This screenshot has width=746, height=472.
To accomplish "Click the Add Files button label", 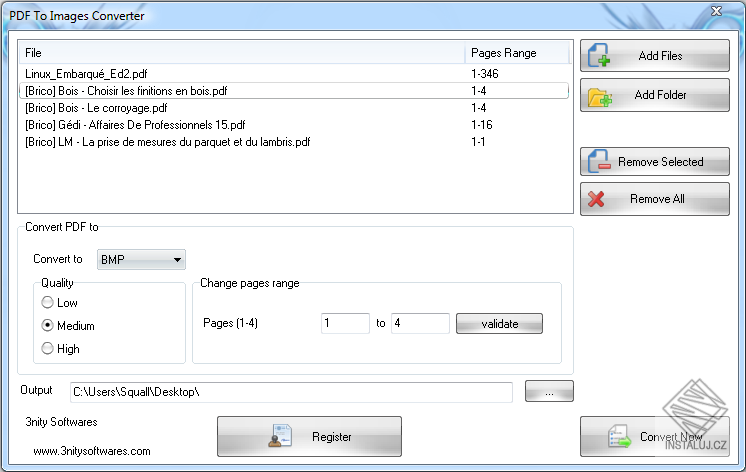I will pos(660,56).
